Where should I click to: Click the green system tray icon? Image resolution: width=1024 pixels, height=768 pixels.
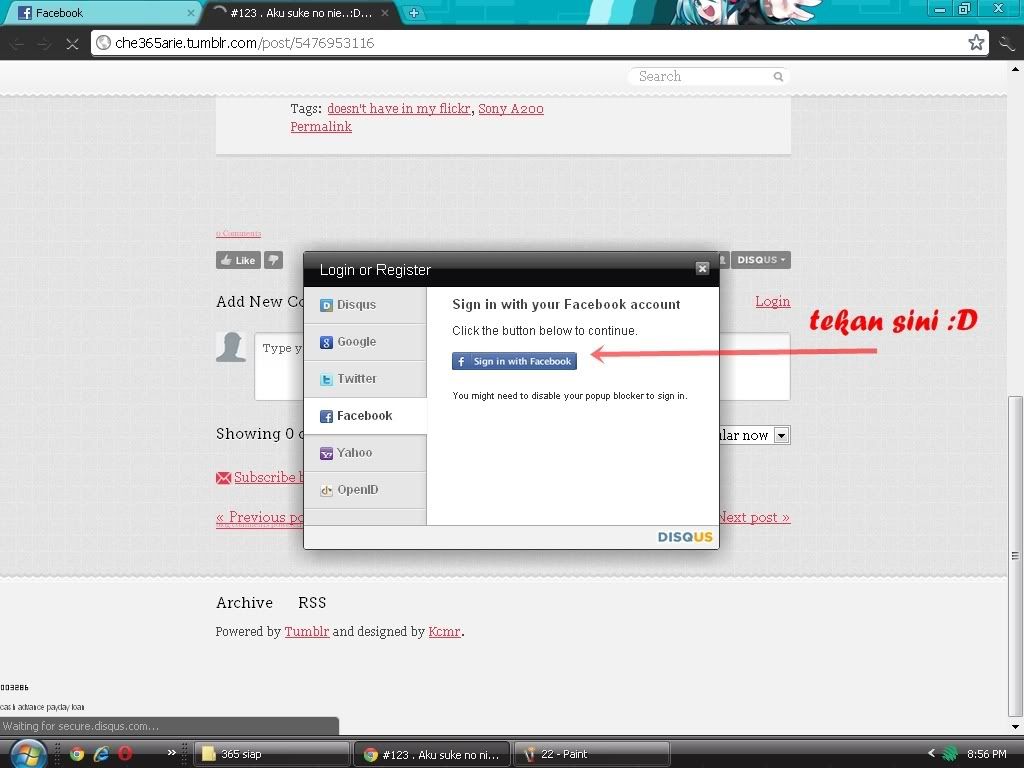(950, 754)
